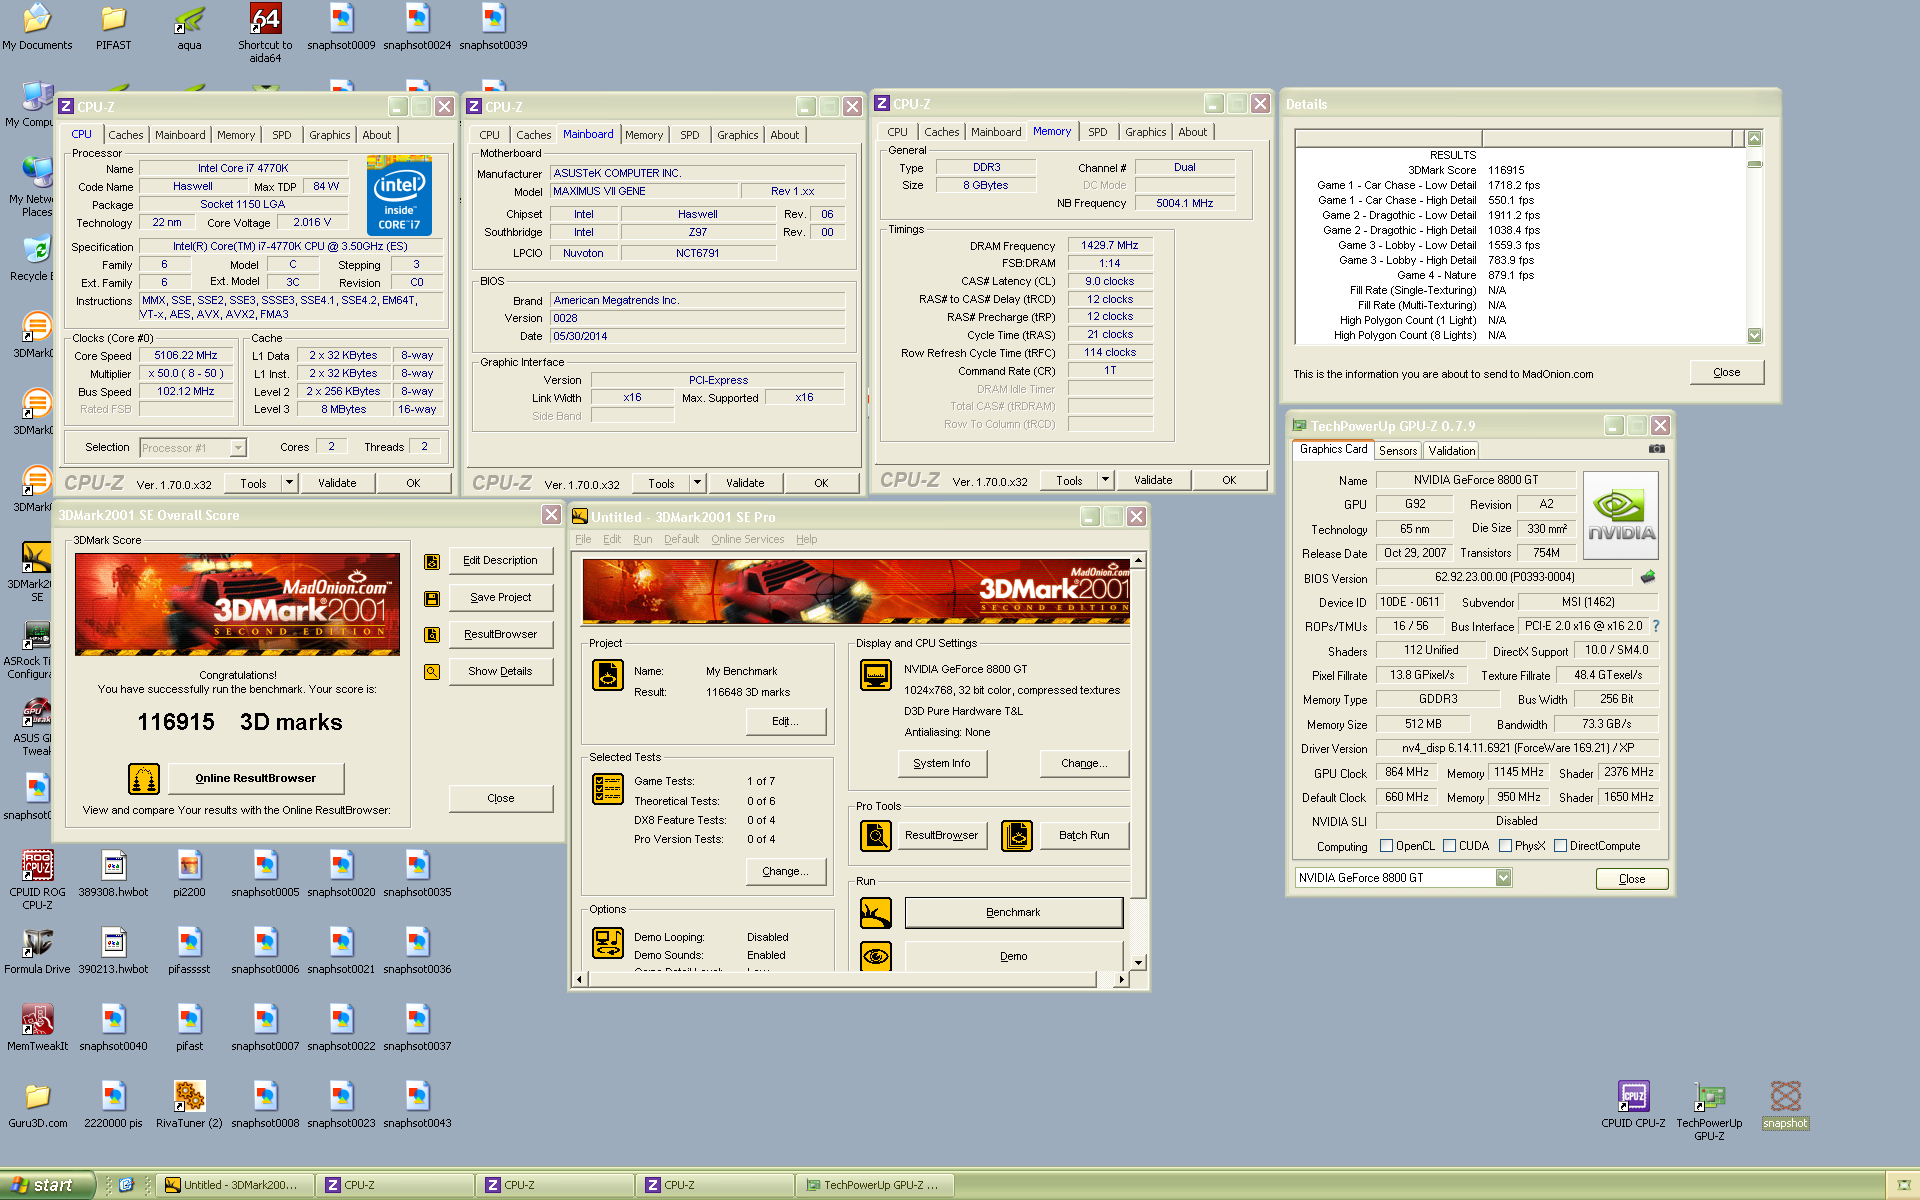Click the Selected Tests checklist icon
Viewport: 1920px width, 1200px height.
tap(608, 789)
